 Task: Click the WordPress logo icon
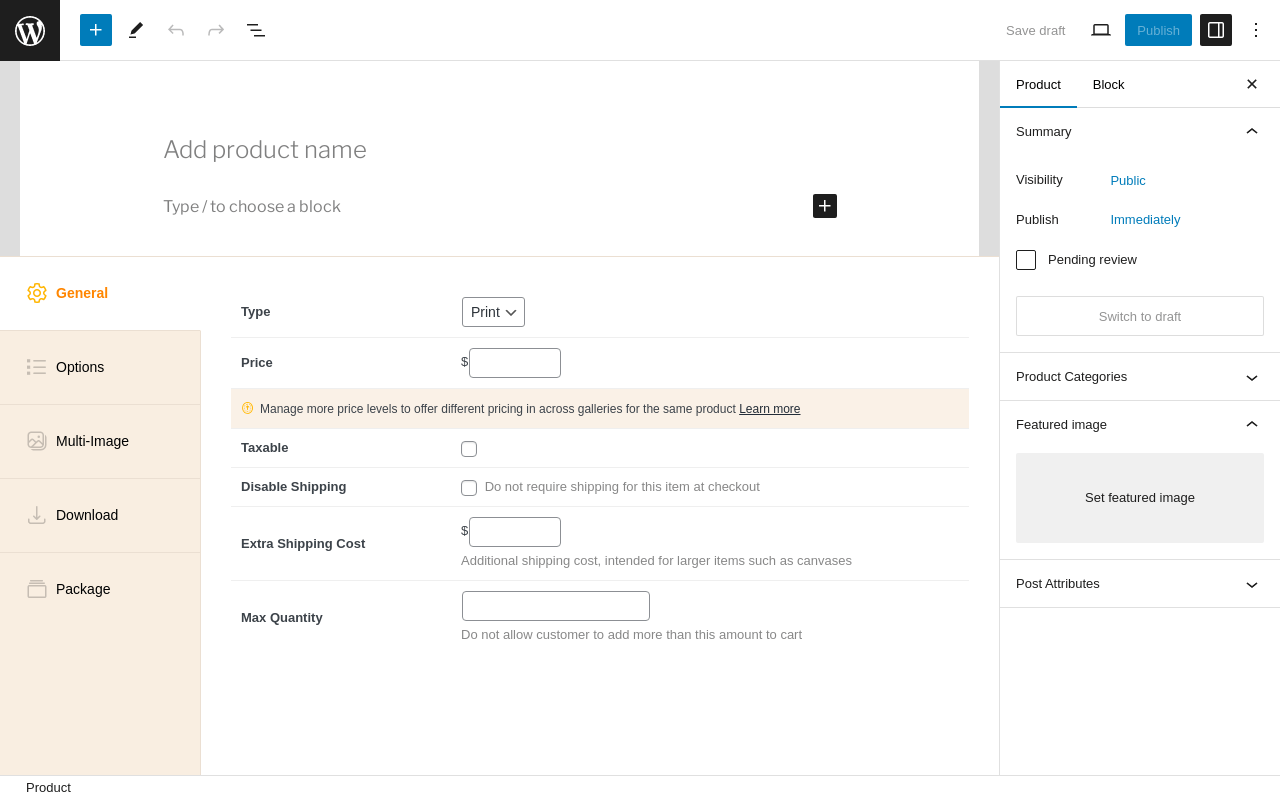(x=30, y=30)
